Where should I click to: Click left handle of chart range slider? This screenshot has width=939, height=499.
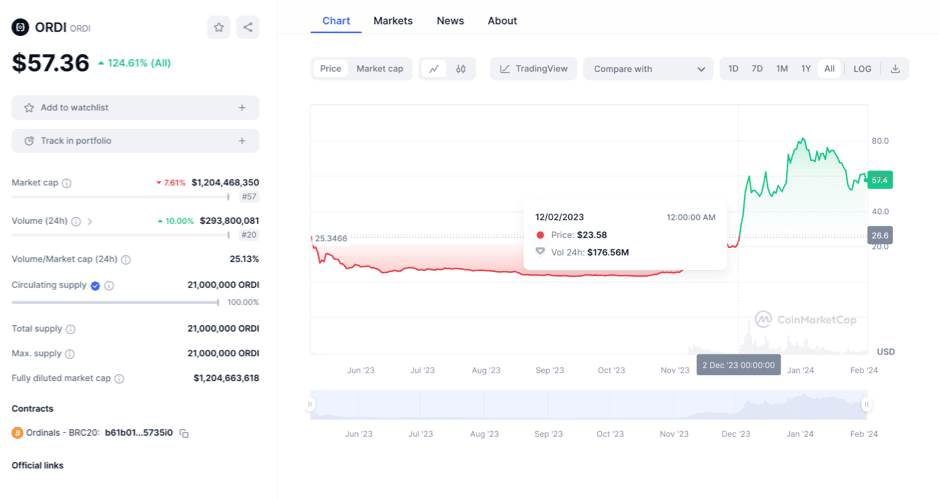(x=311, y=405)
